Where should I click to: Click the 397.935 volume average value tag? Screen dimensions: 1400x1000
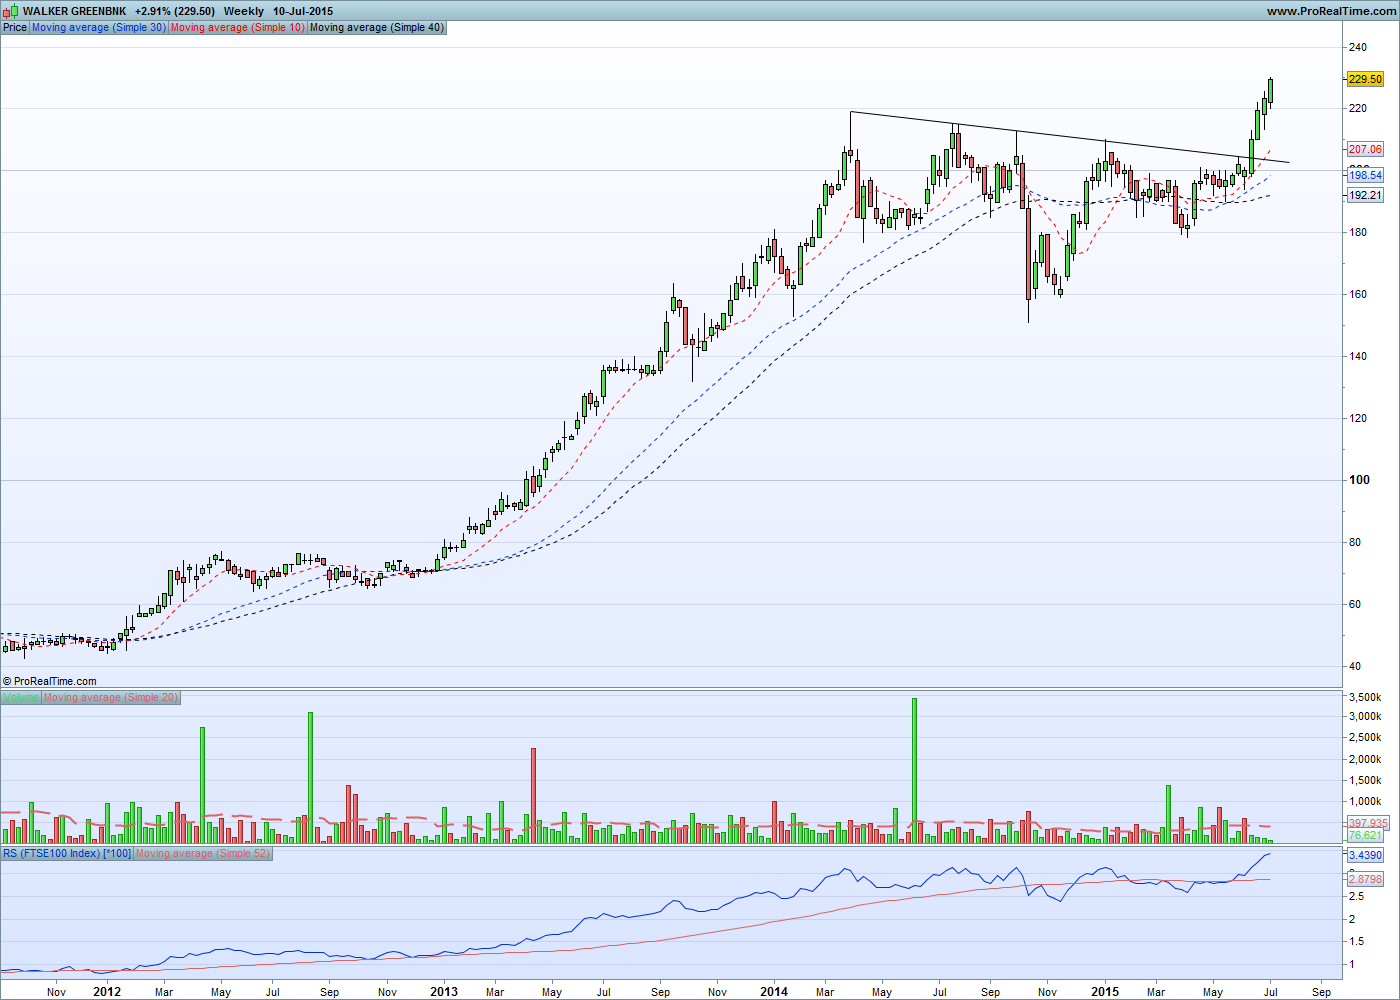coord(1367,823)
